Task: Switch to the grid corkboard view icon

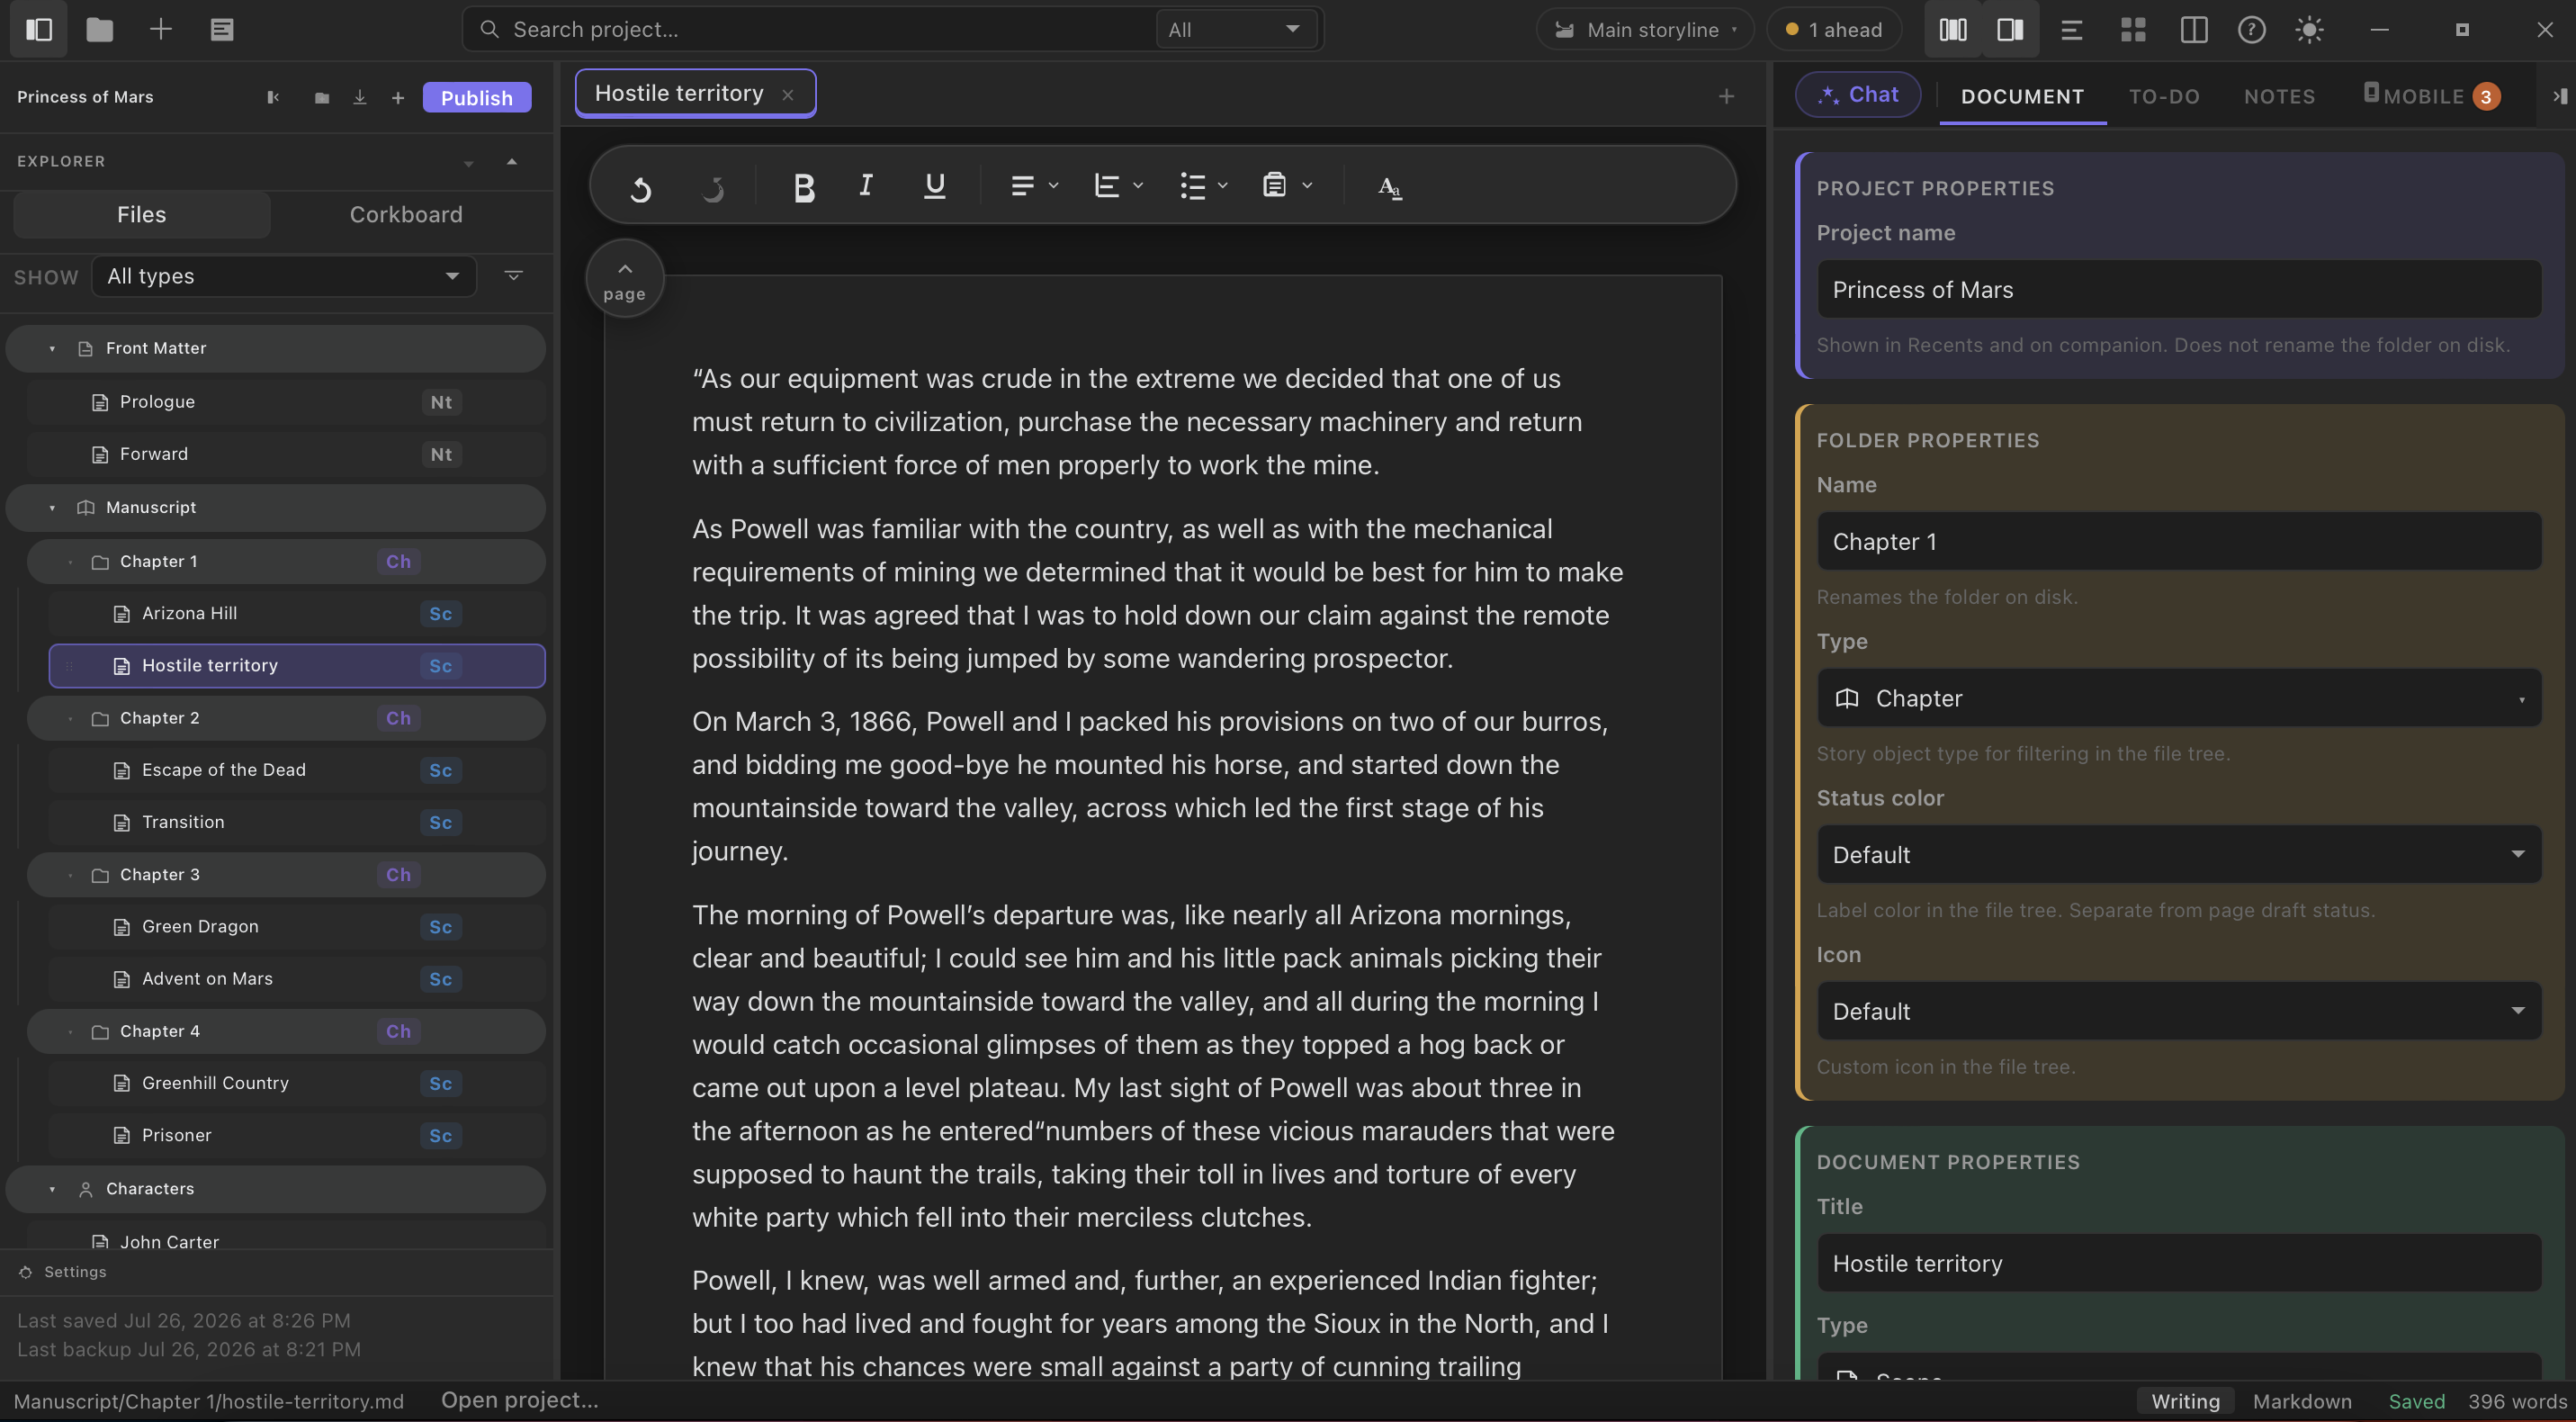Action: pyautogui.click(x=2133, y=29)
